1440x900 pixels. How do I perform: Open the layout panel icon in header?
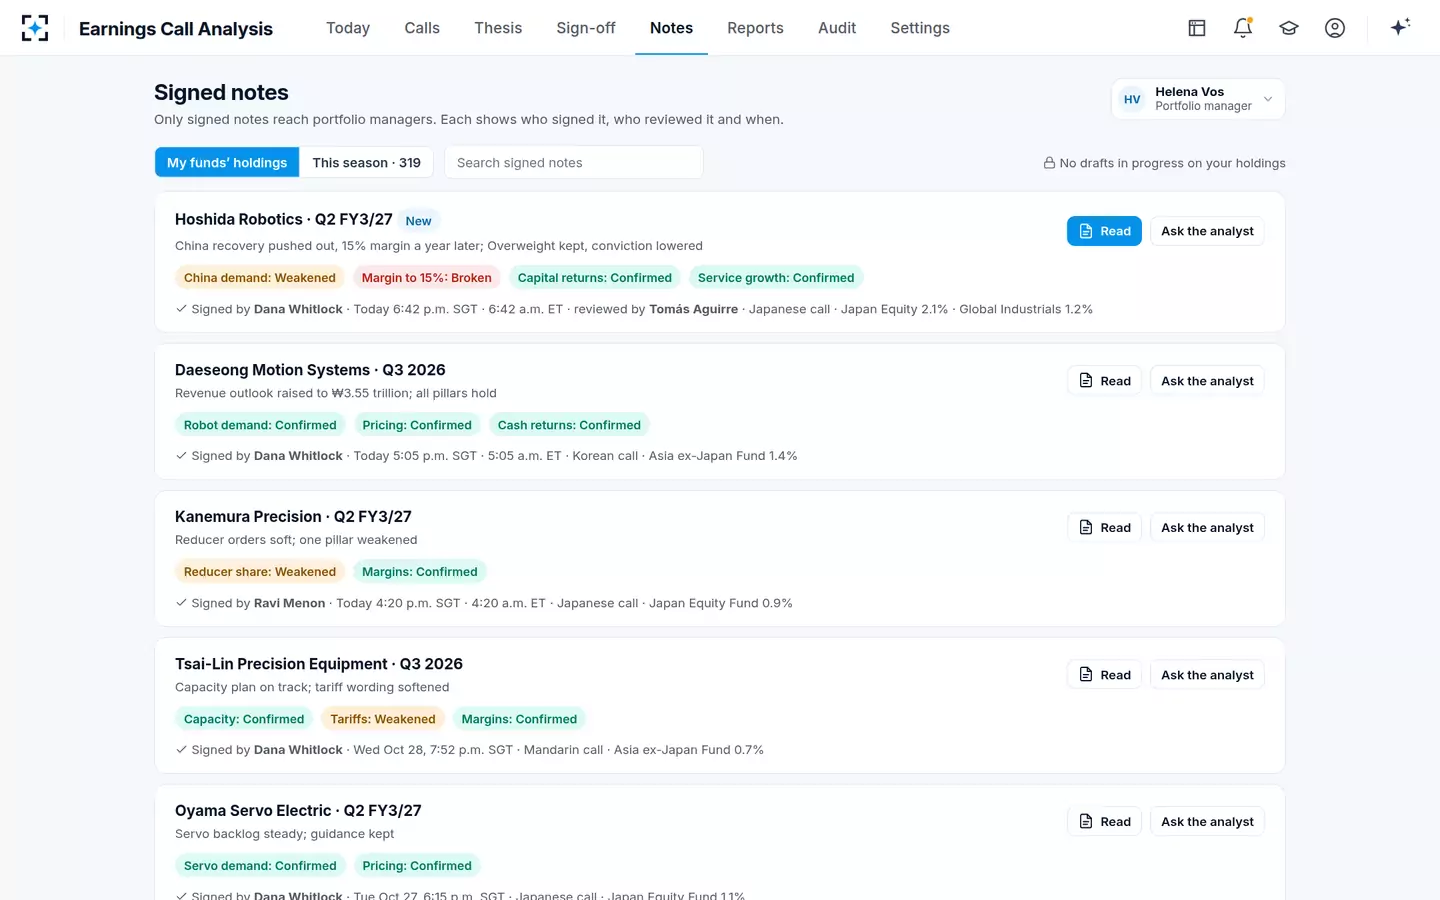pyautogui.click(x=1197, y=28)
